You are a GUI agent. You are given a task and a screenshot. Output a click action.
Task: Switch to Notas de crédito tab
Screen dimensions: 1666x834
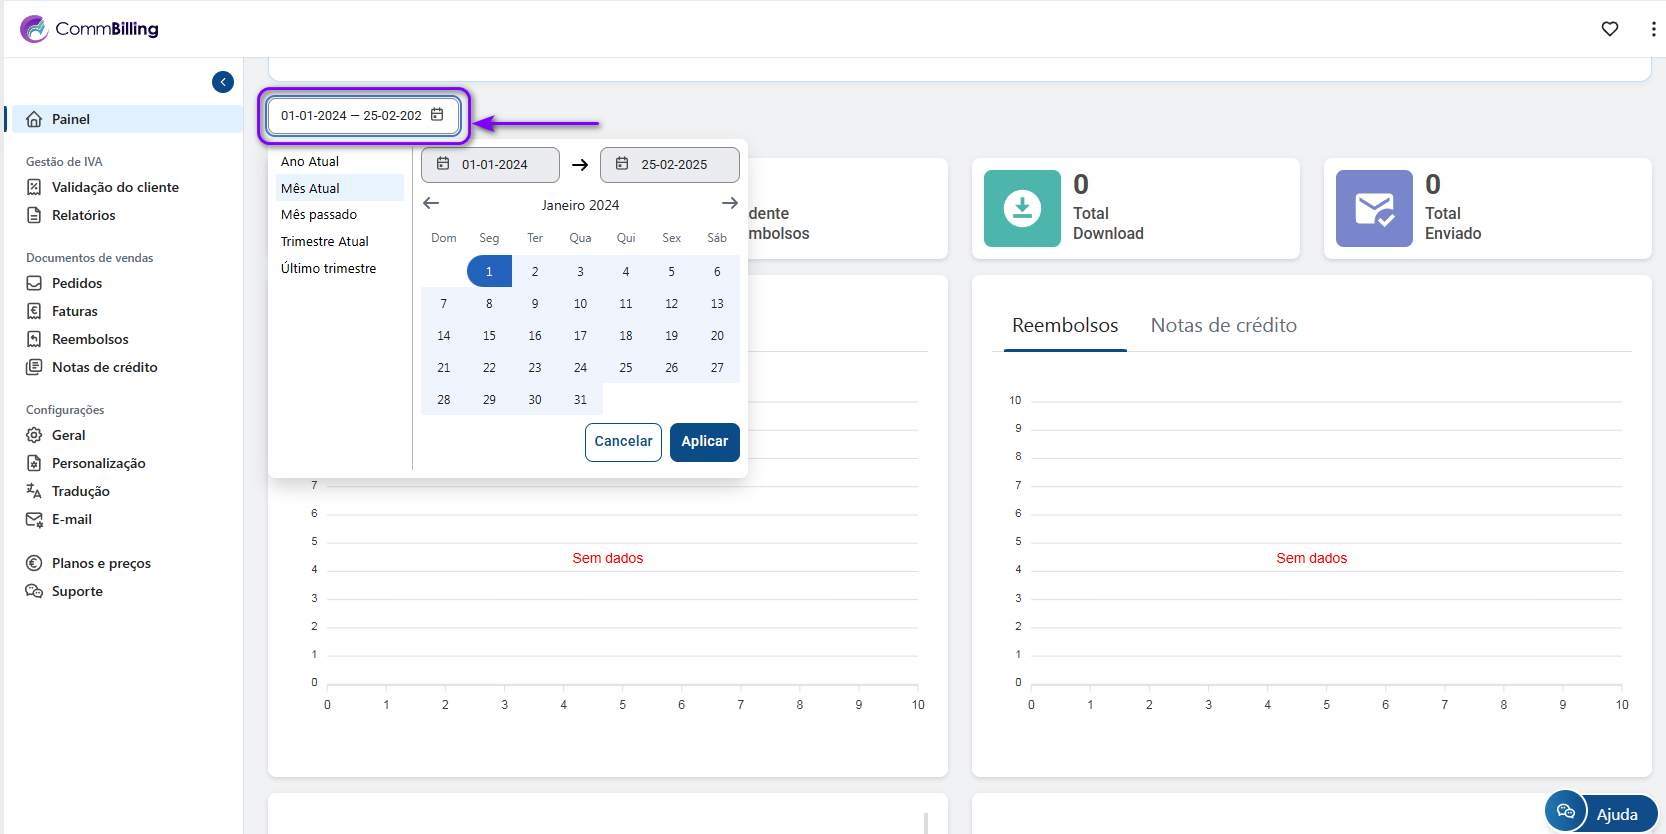(1223, 325)
